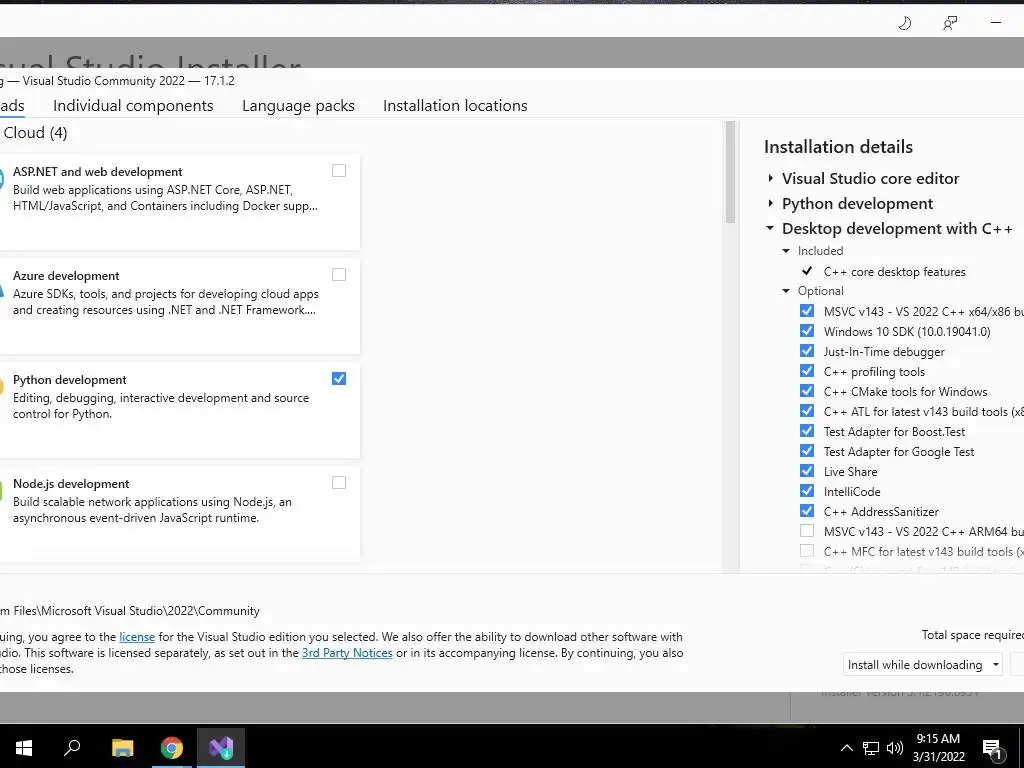
Task: Expand Visual Studio core editor details
Action: click(771, 178)
